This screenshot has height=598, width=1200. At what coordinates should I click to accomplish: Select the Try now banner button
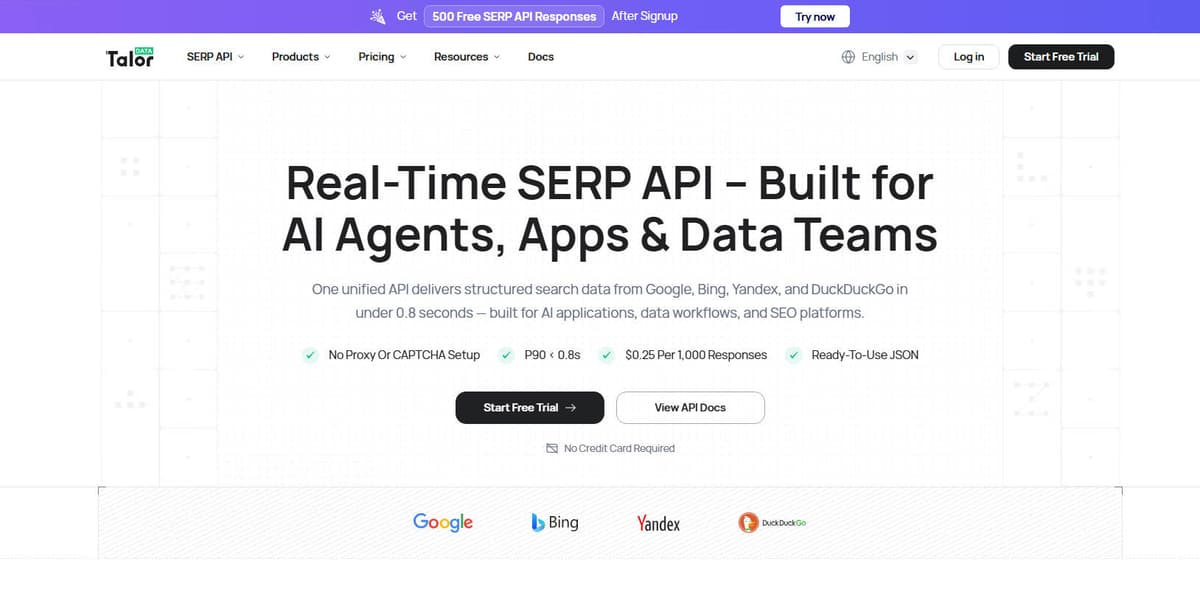pyautogui.click(x=815, y=16)
